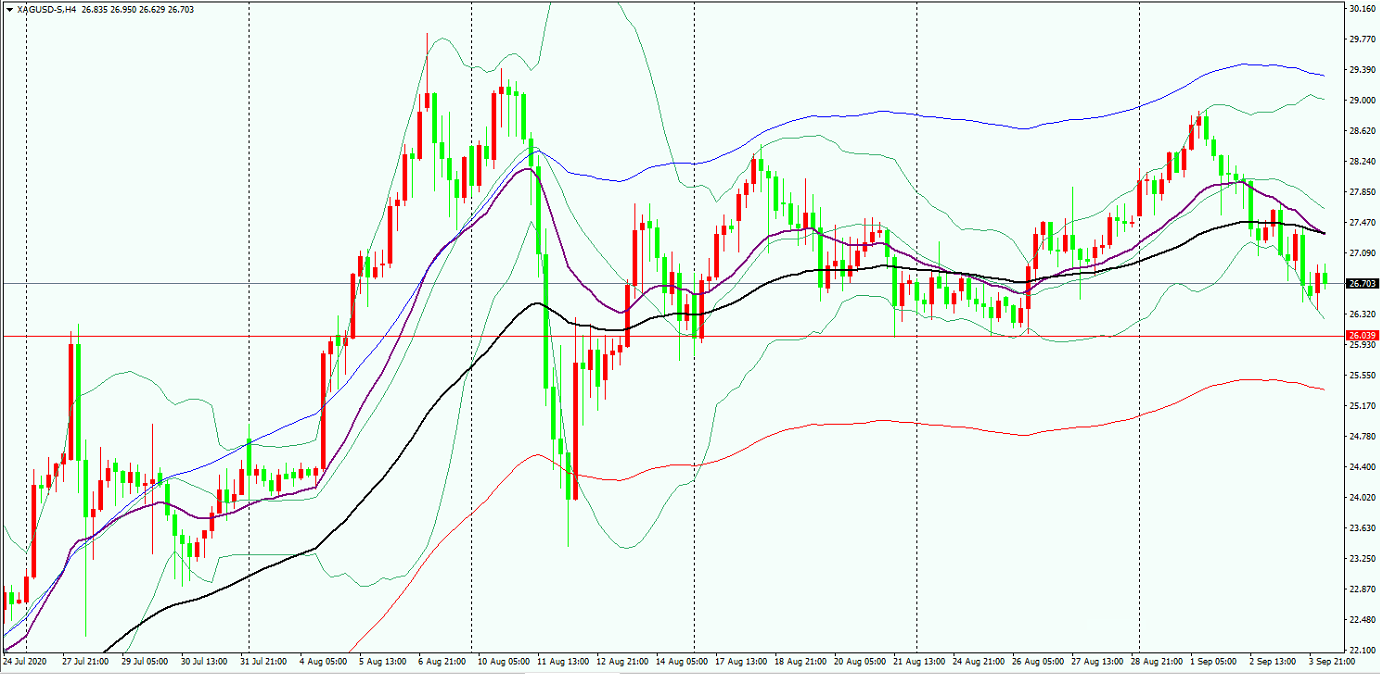Click the small triangle before XAGUSD-S title
This screenshot has height=674, width=1380.
coord(10,9)
